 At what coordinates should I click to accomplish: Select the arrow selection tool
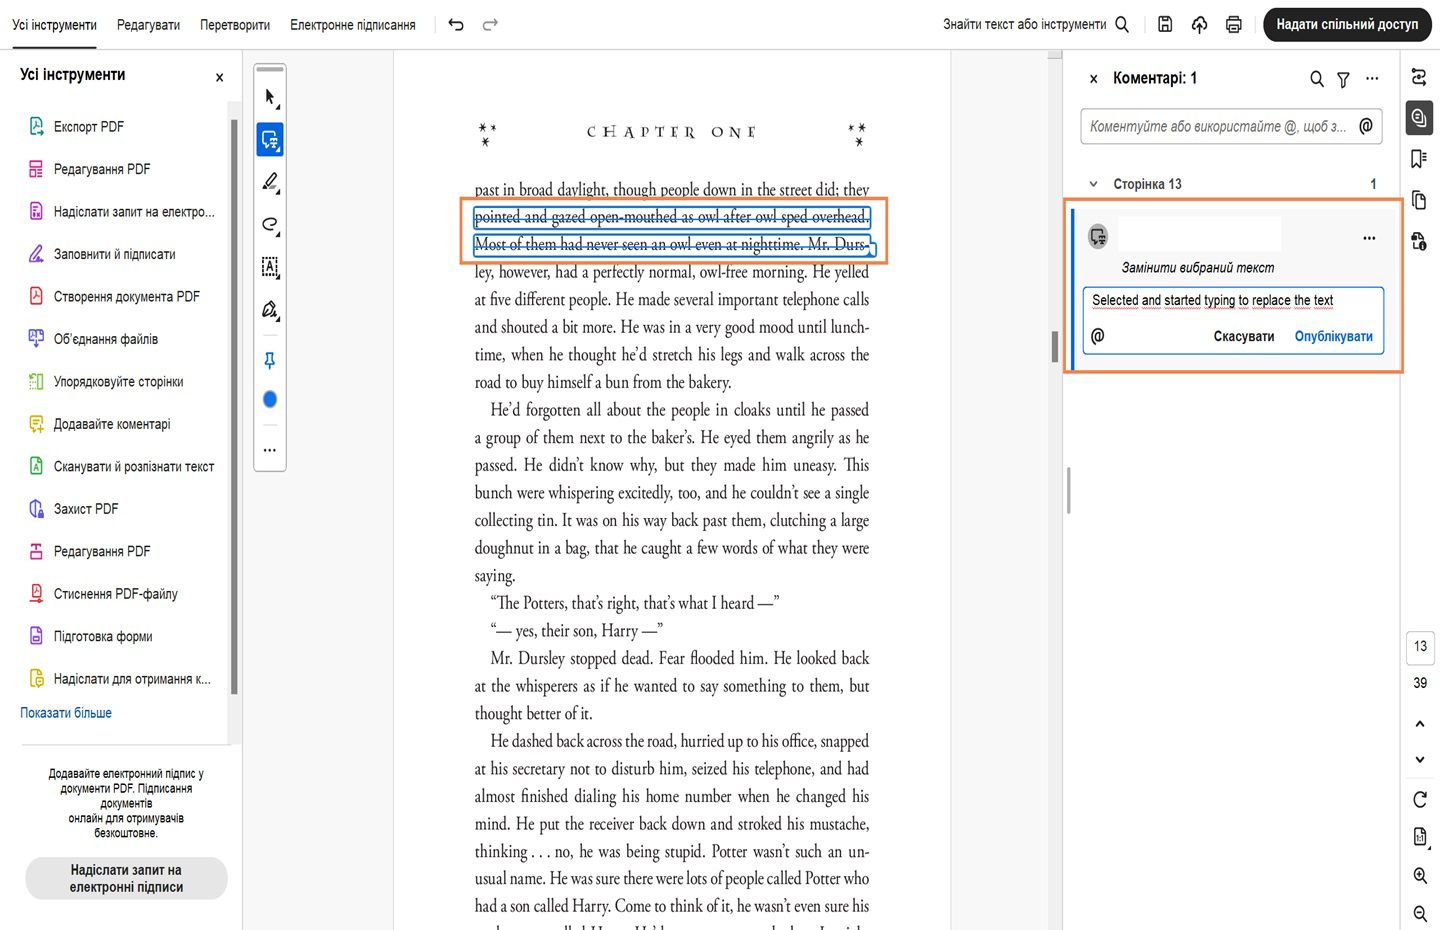click(270, 97)
